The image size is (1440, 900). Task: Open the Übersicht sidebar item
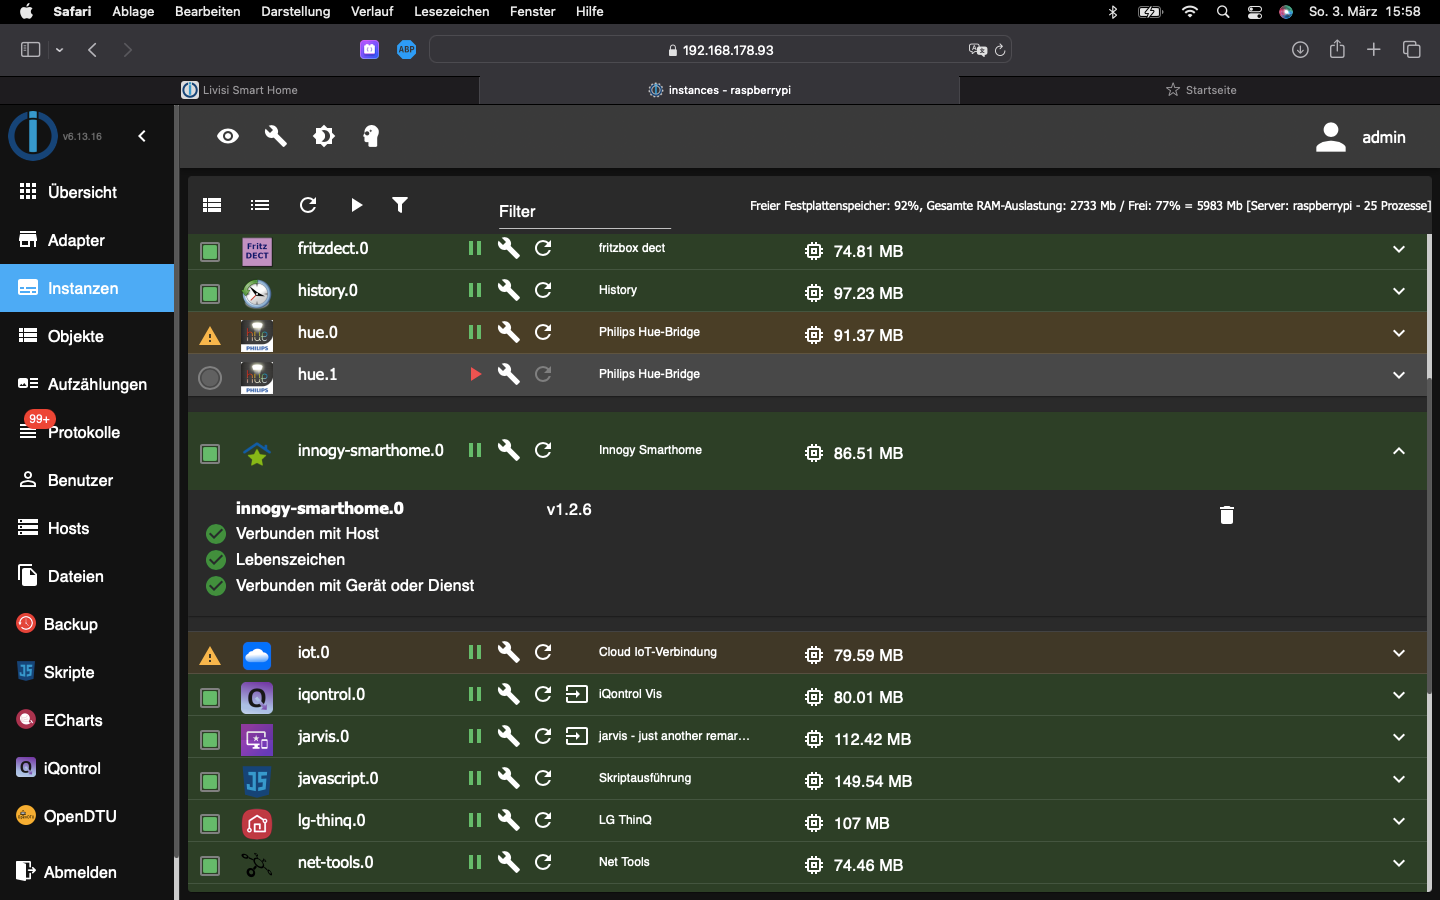(x=87, y=192)
